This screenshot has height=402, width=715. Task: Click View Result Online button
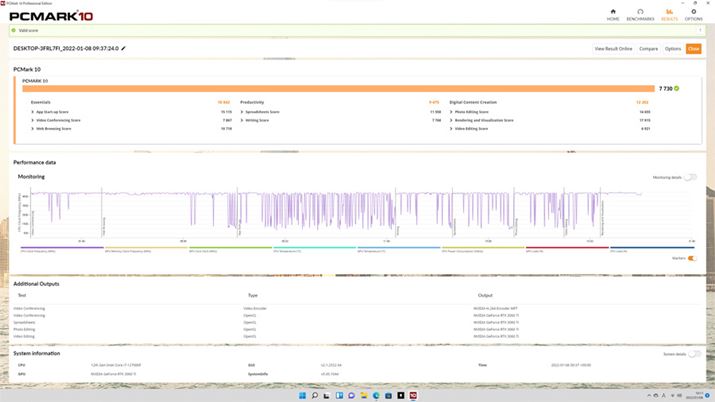point(613,48)
